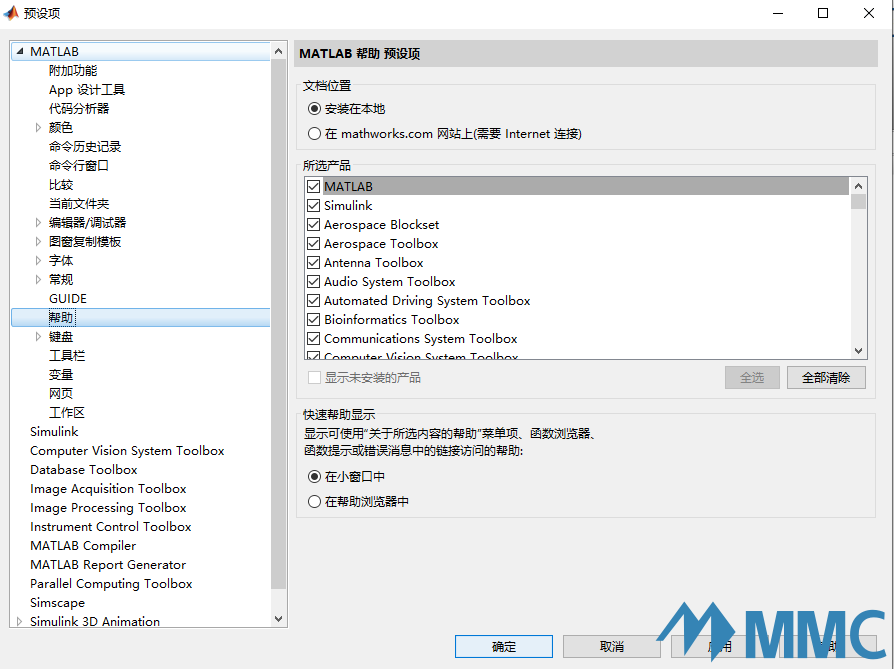This screenshot has height=669, width=894.
Task: Select the local installation documentation radio button (安装在本地)
Action: 314,108
